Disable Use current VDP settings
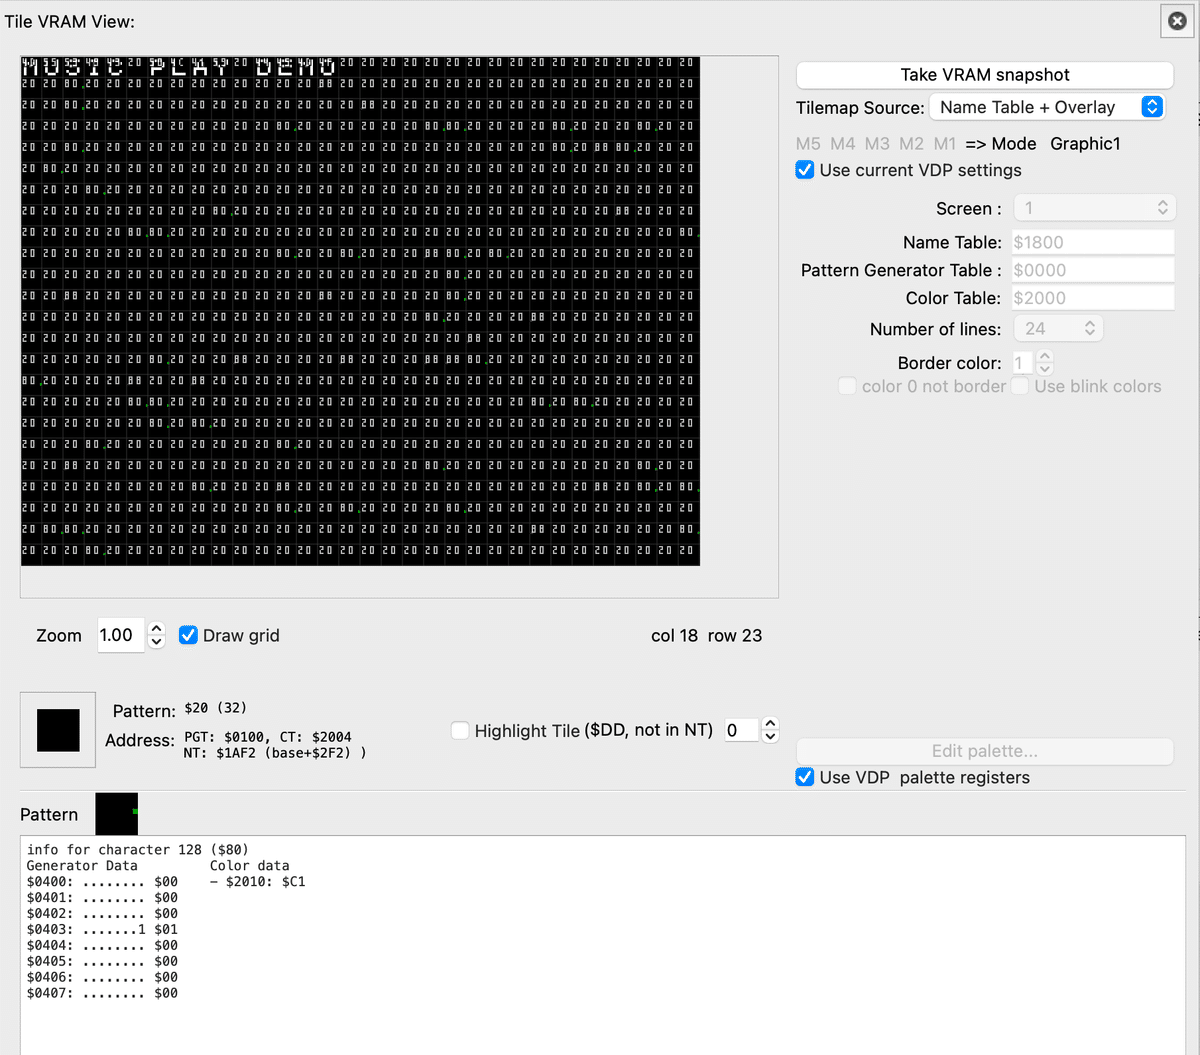The height and width of the screenshot is (1055, 1200). [805, 170]
